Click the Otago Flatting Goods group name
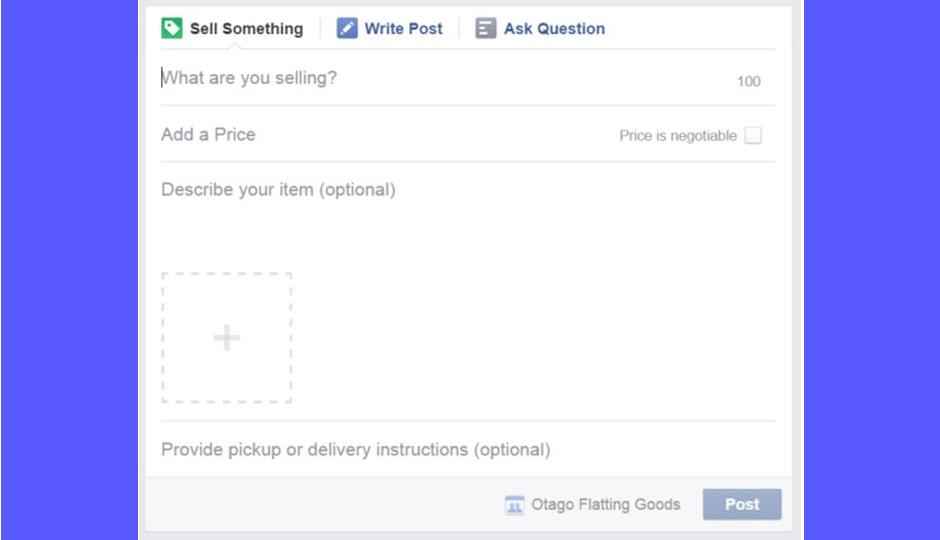940x540 pixels. 605,505
